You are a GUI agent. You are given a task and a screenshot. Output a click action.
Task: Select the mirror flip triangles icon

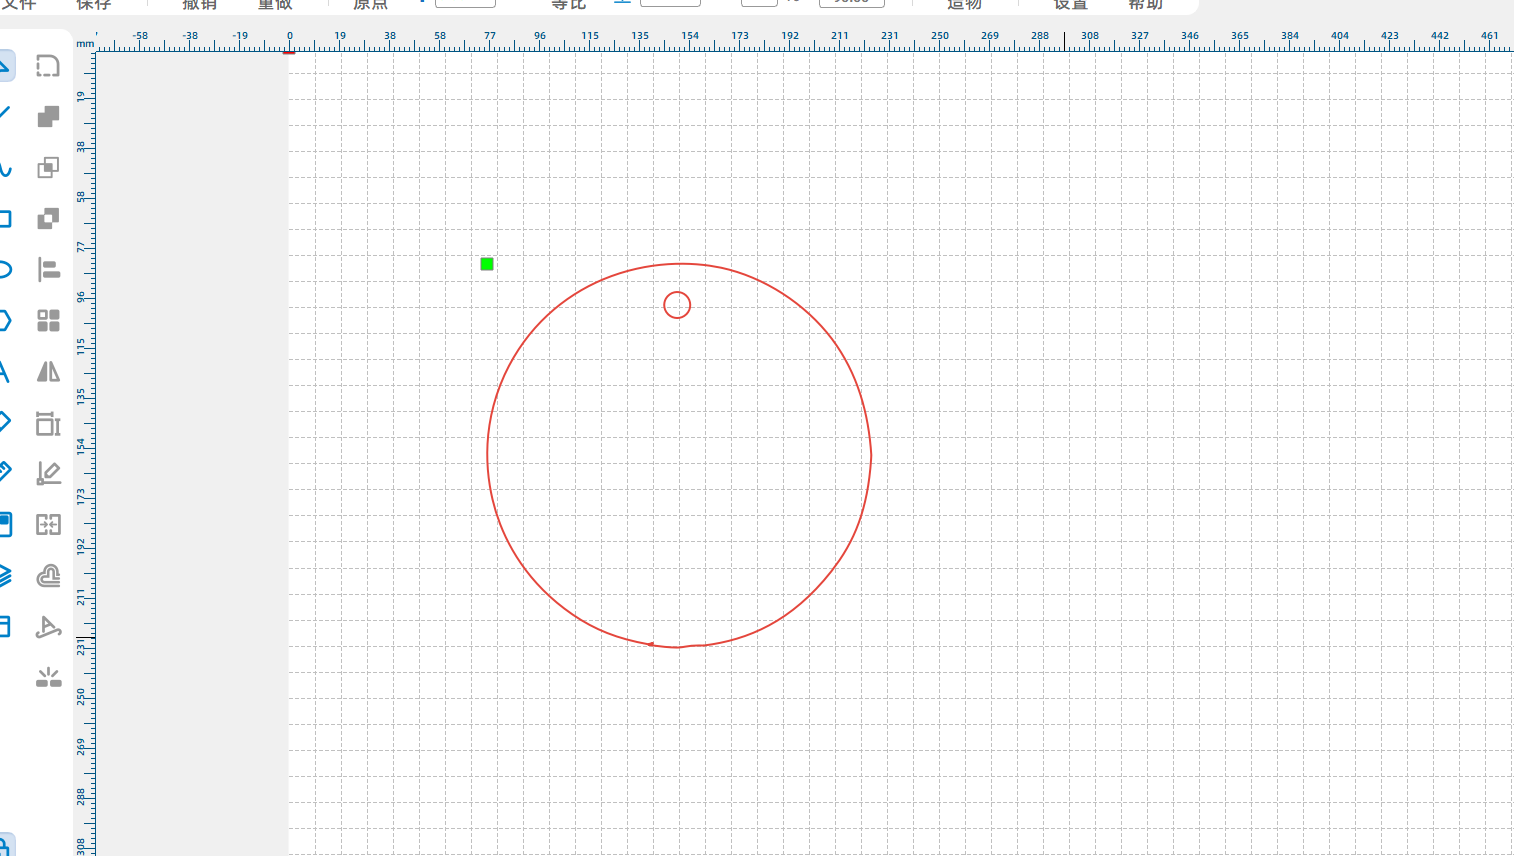(x=48, y=371)
